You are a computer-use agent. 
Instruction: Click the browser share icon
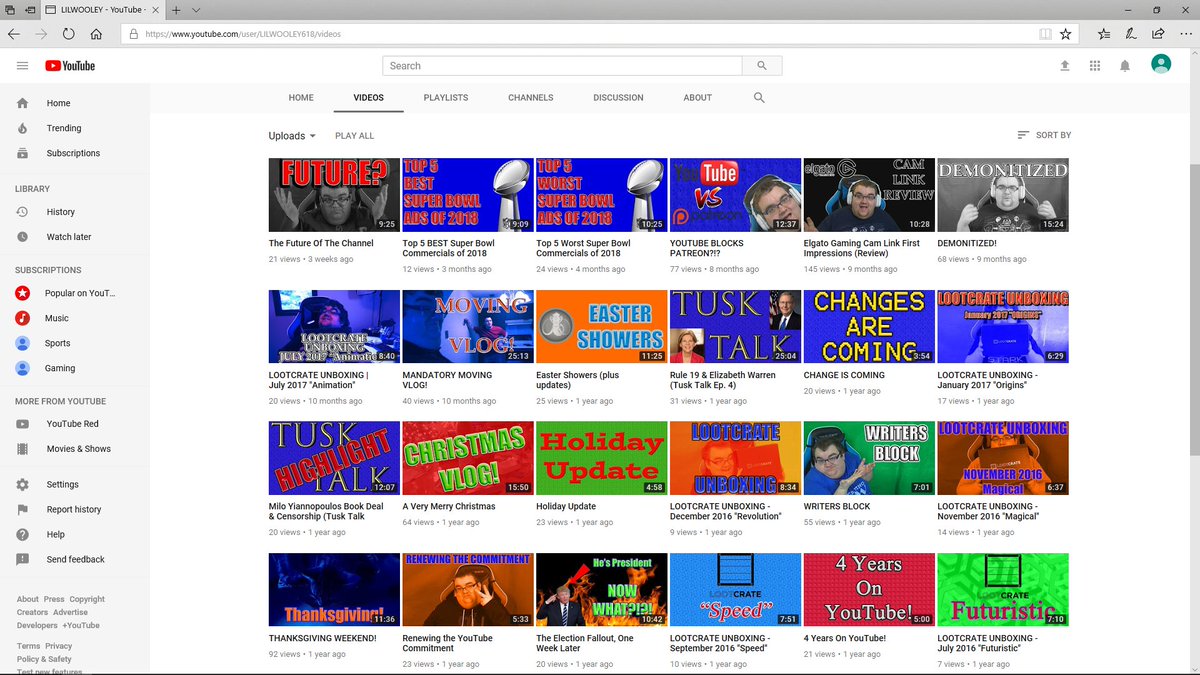pos(1157,33)
